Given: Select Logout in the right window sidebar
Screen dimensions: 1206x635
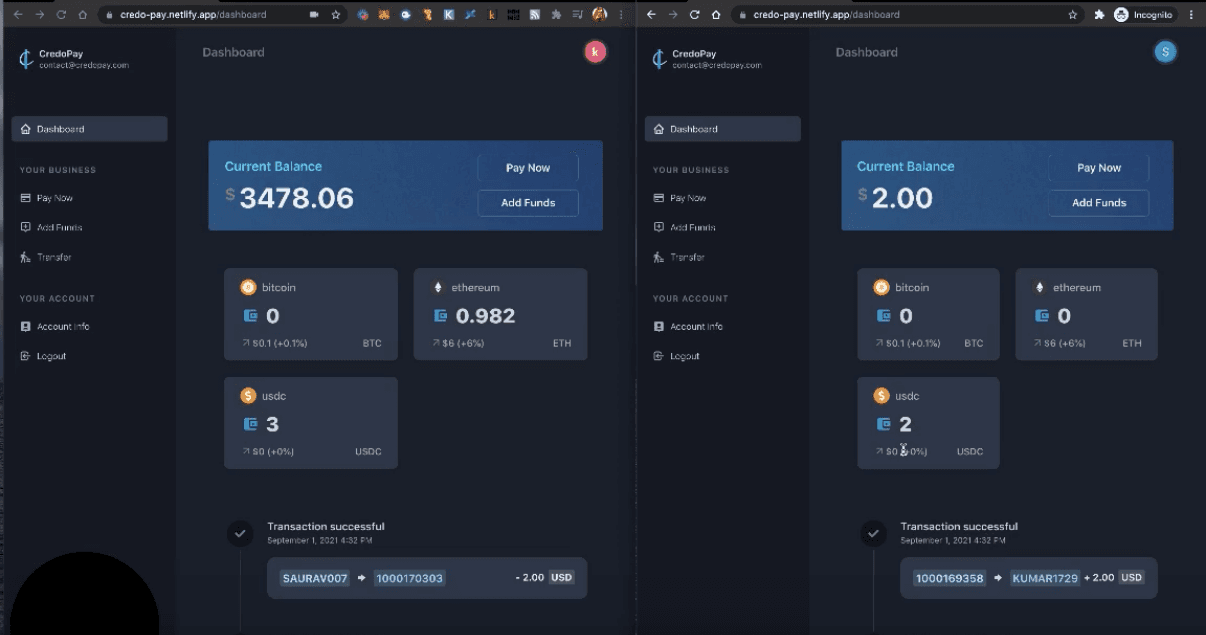Looking at the screenshot, I should point(676,356).
